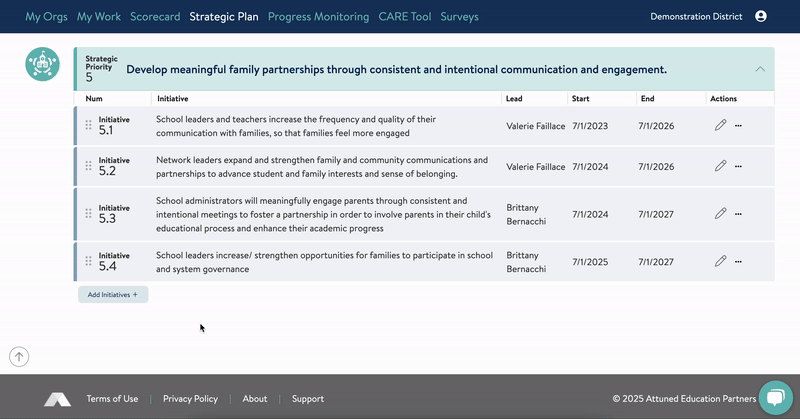Go to the CARE Tool tab

(x=404, y=17)
